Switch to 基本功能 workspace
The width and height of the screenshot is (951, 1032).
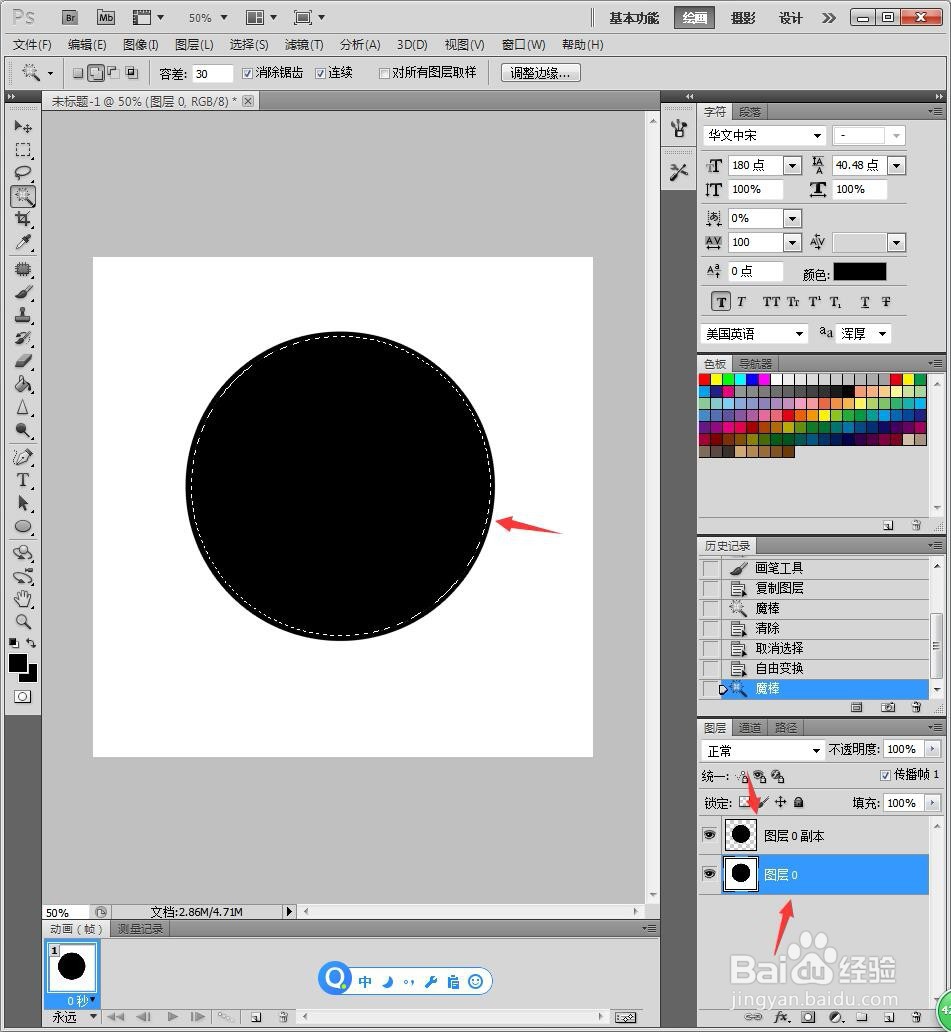click(x=633, y=18)
